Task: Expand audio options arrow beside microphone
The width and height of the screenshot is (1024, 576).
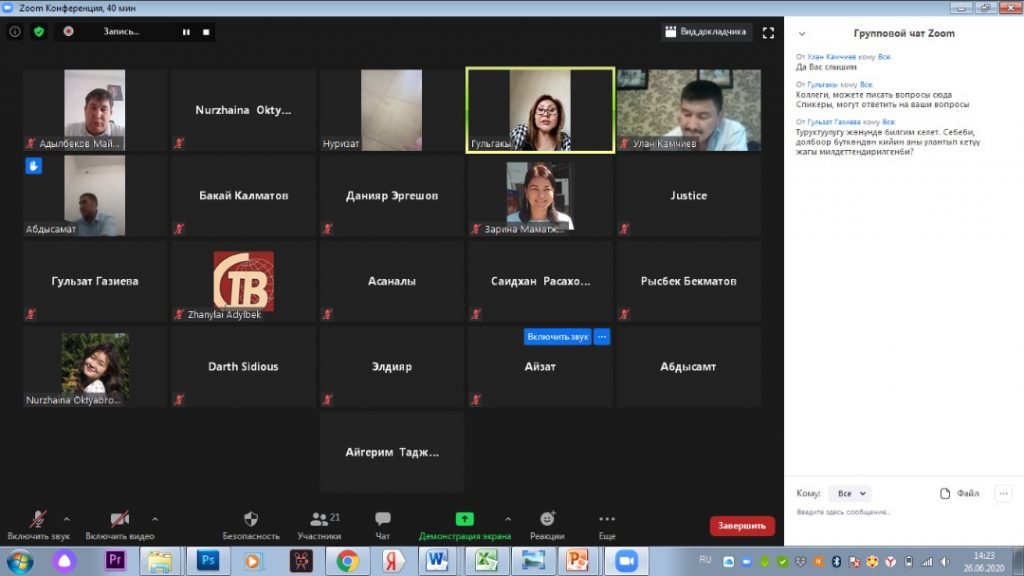Action: tap(67, 519)
